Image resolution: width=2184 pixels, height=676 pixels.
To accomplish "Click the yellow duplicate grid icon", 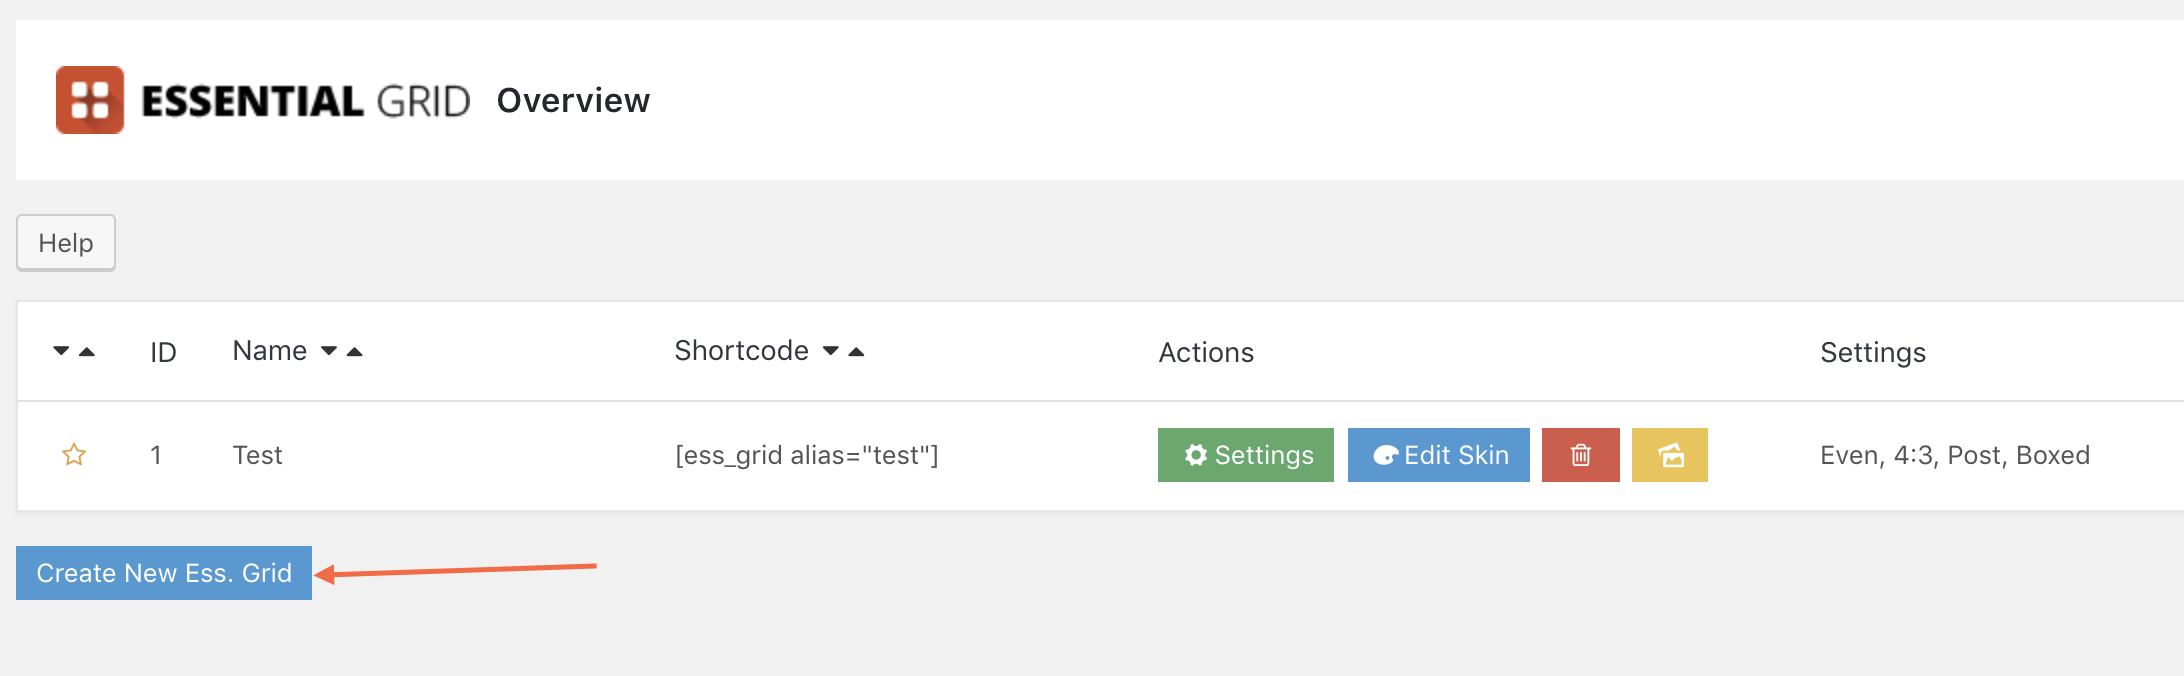I will coord(1669,455).
